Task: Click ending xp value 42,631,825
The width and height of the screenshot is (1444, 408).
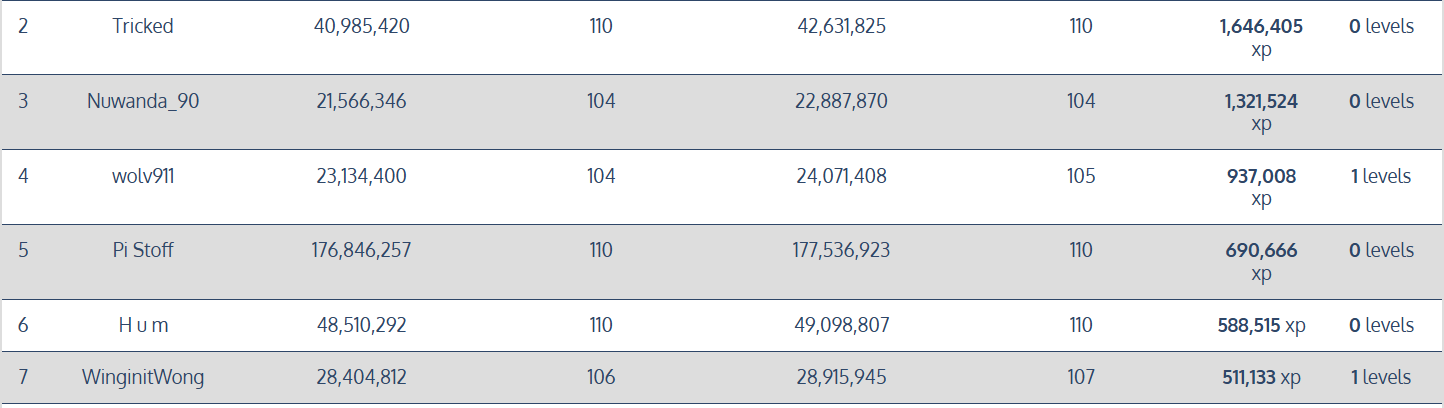Action: click(x=841, y=27)
